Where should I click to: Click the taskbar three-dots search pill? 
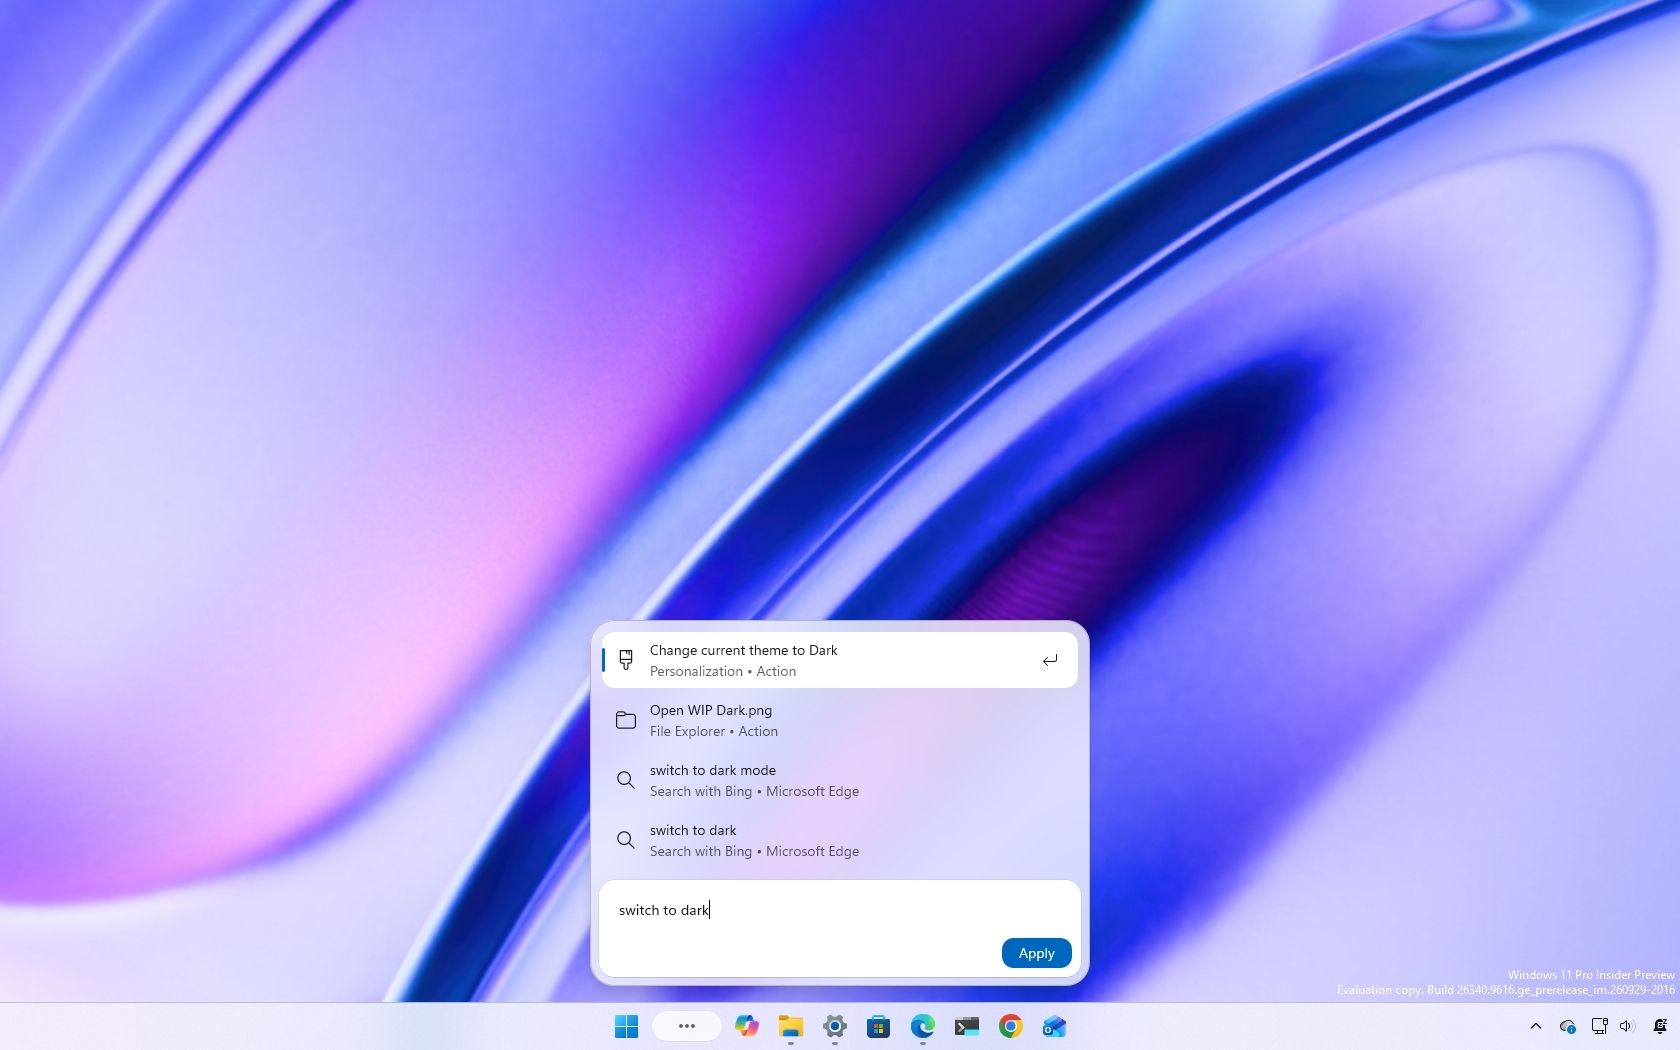point(687,1026)
